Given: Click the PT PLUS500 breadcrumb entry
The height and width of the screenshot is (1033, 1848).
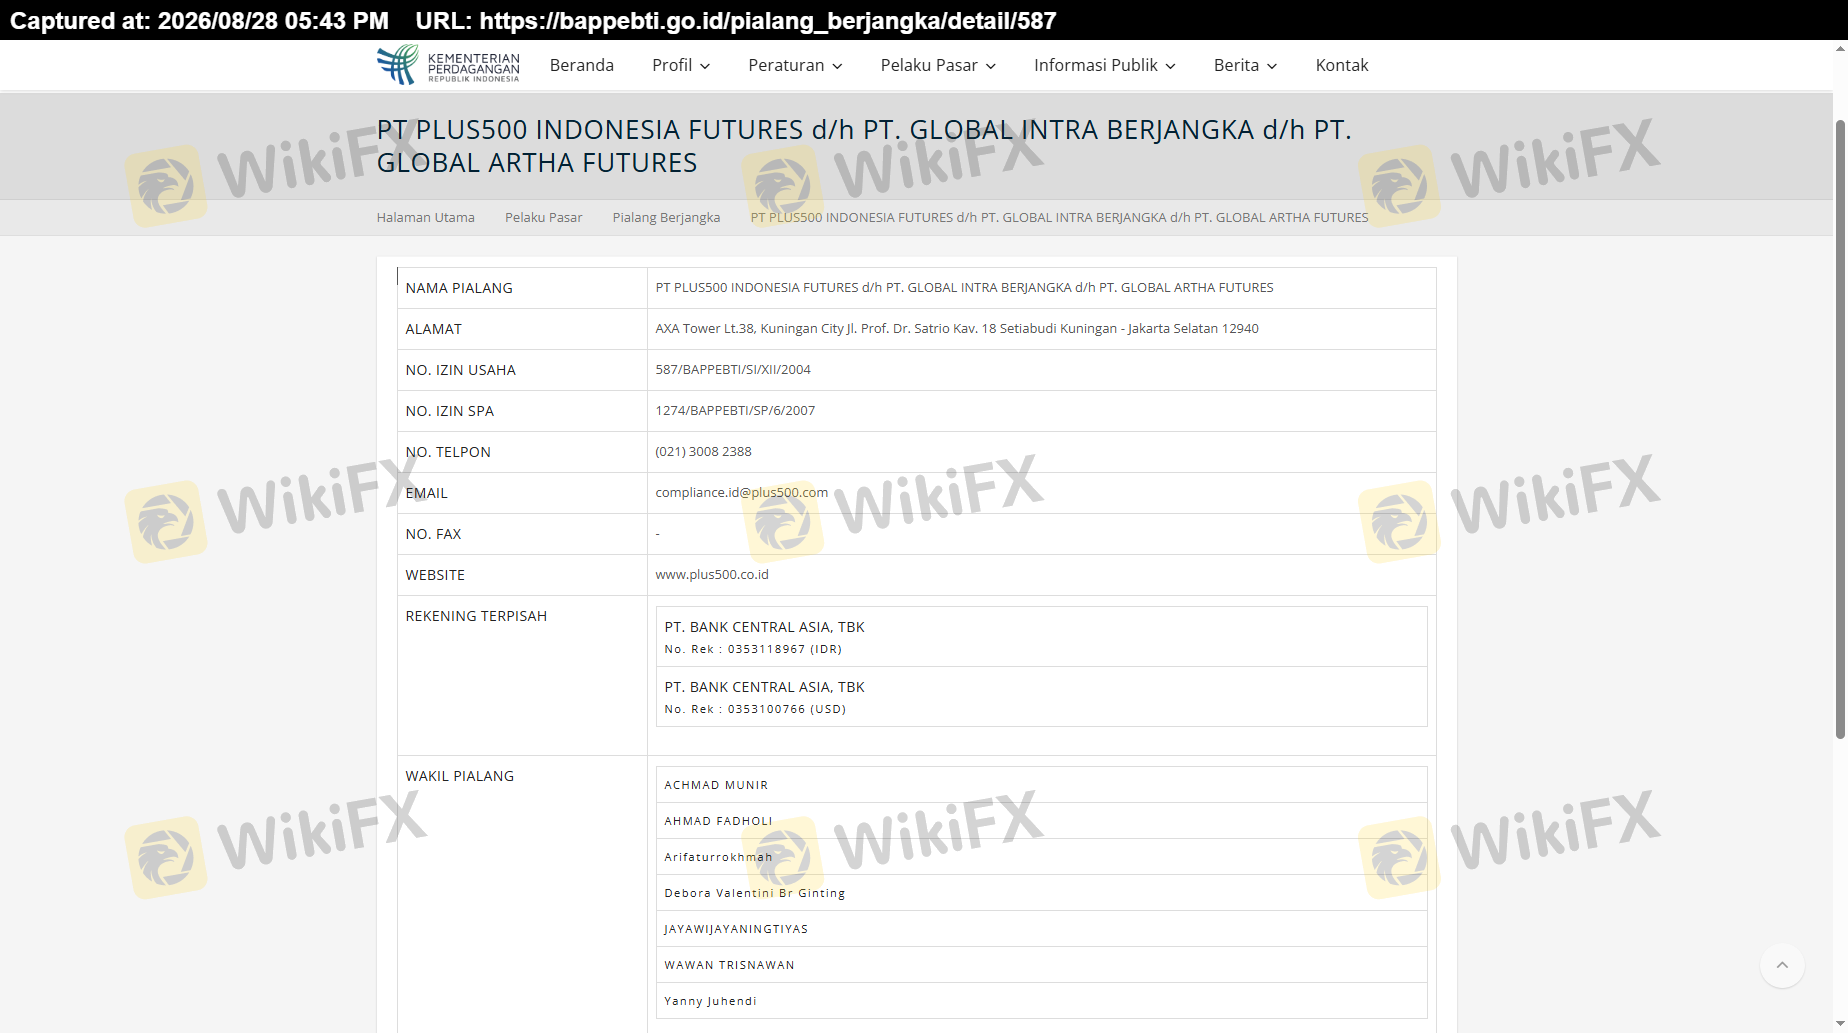Looking at the screenshot, I should pos(1059,217).
